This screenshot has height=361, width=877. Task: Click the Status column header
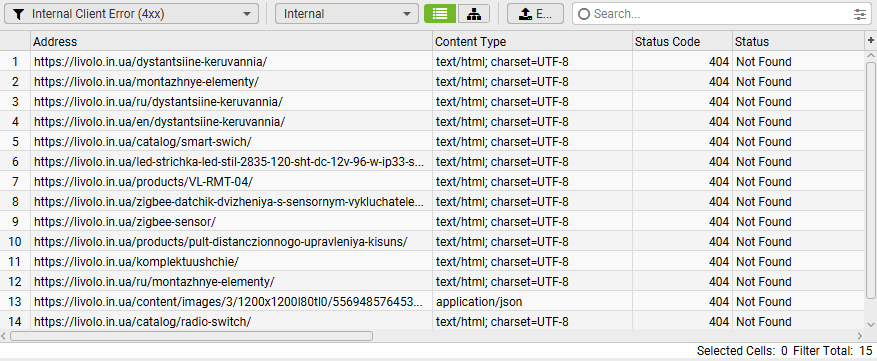(798, 41)
